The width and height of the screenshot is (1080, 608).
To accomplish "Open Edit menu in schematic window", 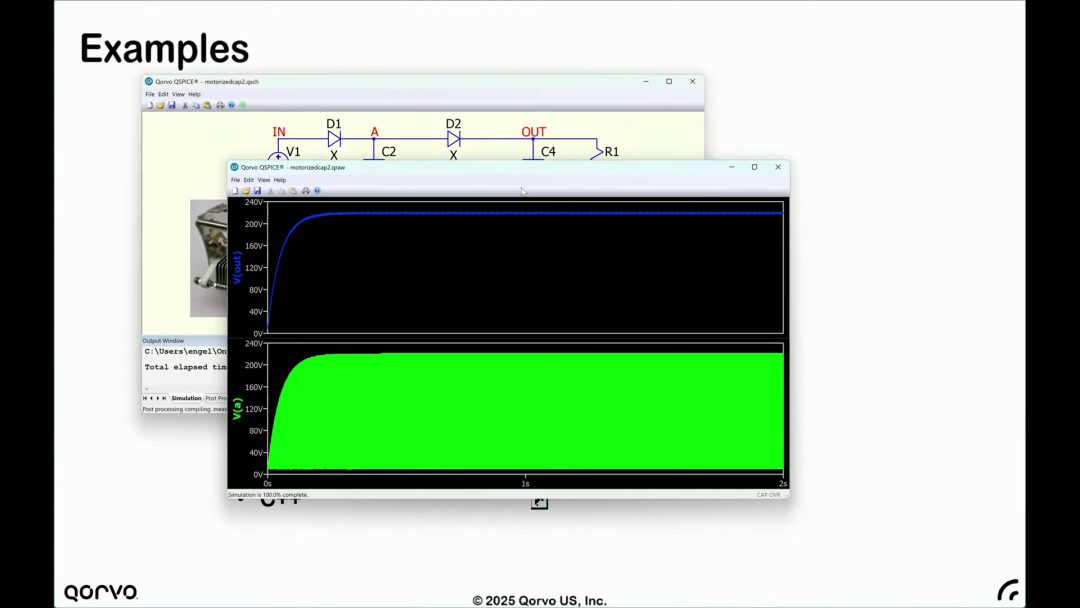I will pos(163,94).
